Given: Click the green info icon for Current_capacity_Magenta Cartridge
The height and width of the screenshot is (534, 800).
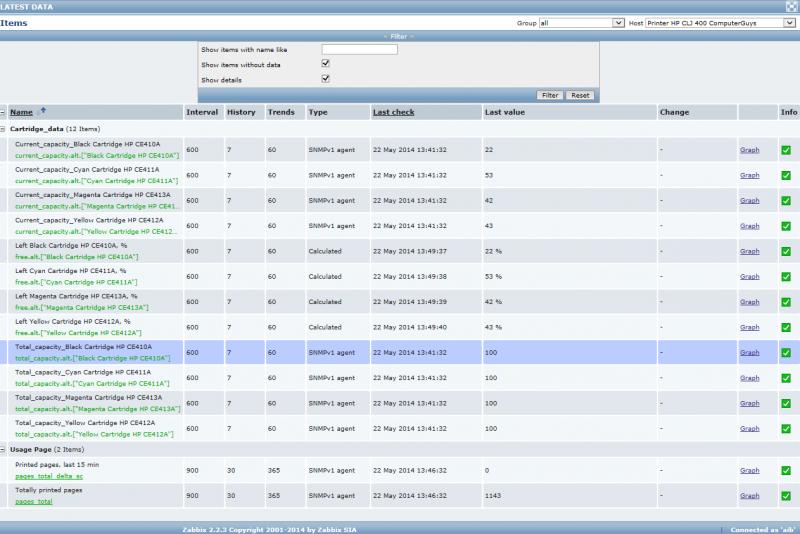Looking at the screenshot, I should point(786,201).
